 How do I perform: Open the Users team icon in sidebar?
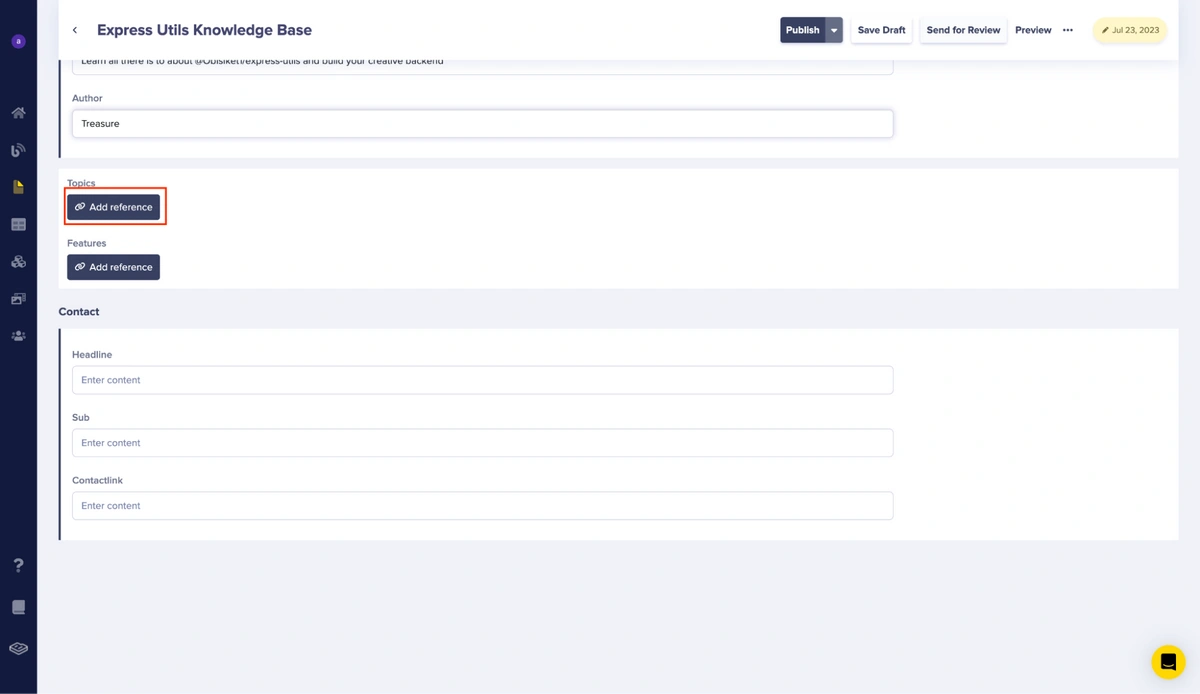[x=18, y=336]
